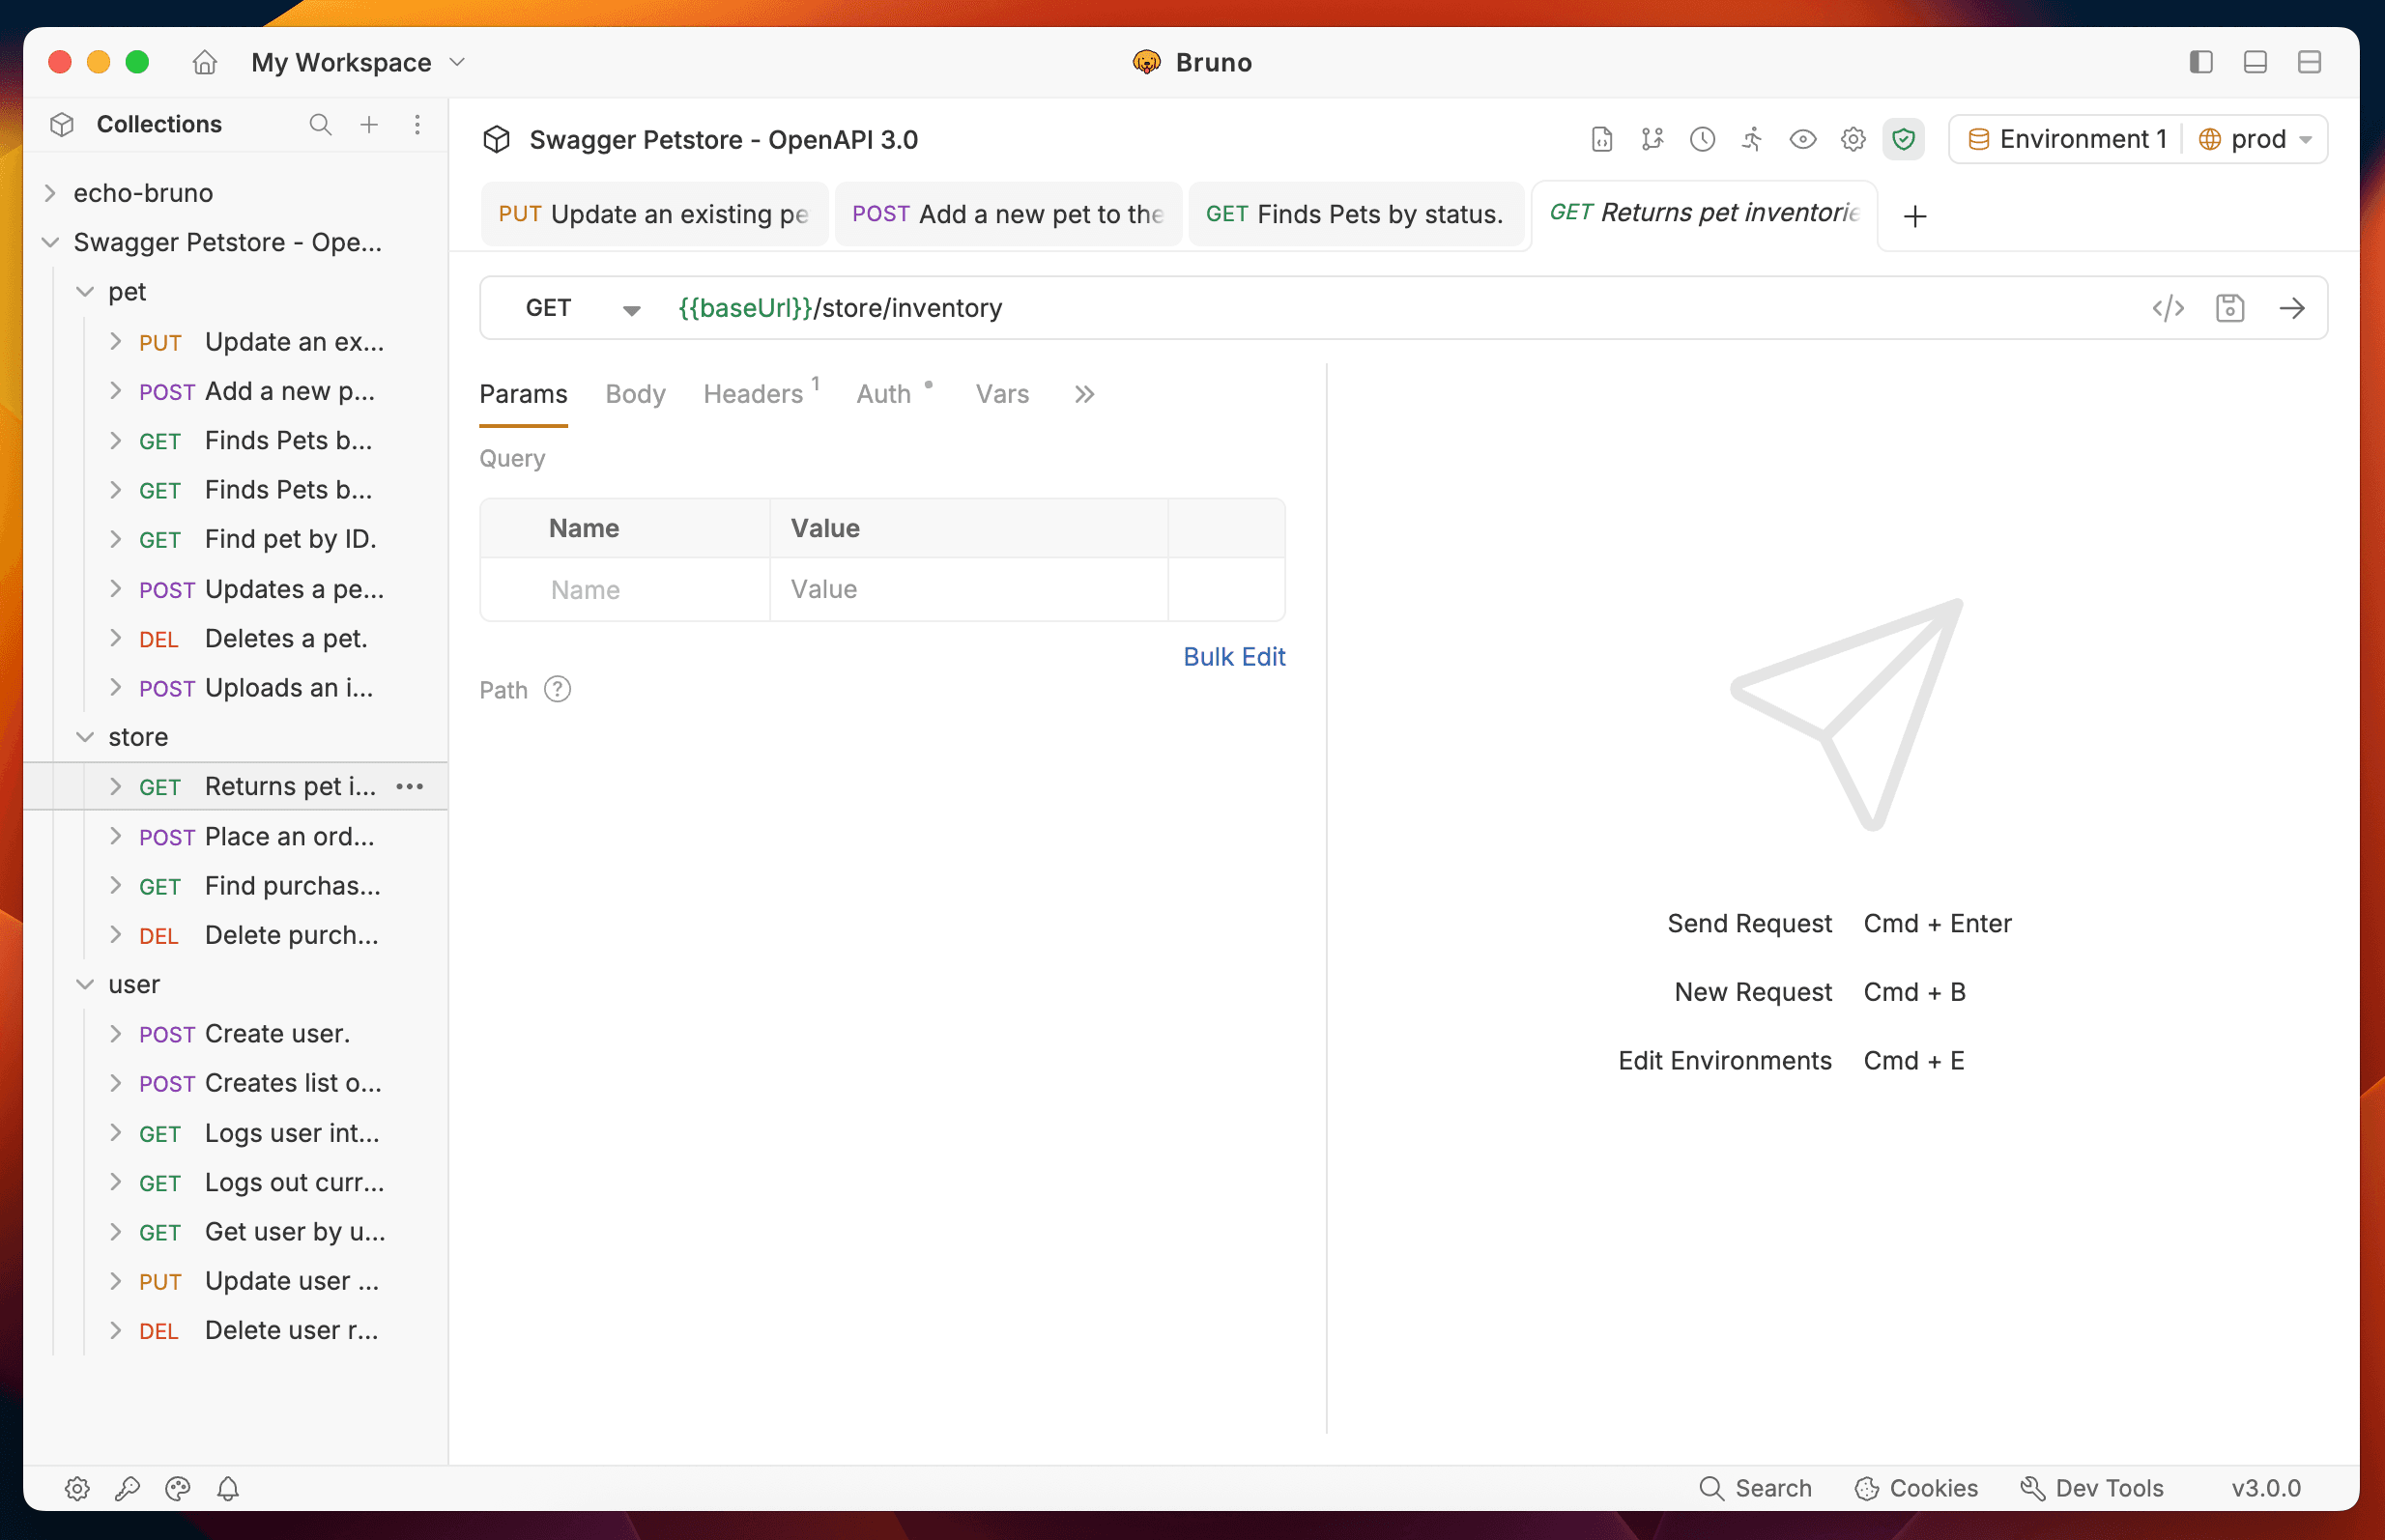
Task: Click the save request disk icon
Action: [2230, 308]
